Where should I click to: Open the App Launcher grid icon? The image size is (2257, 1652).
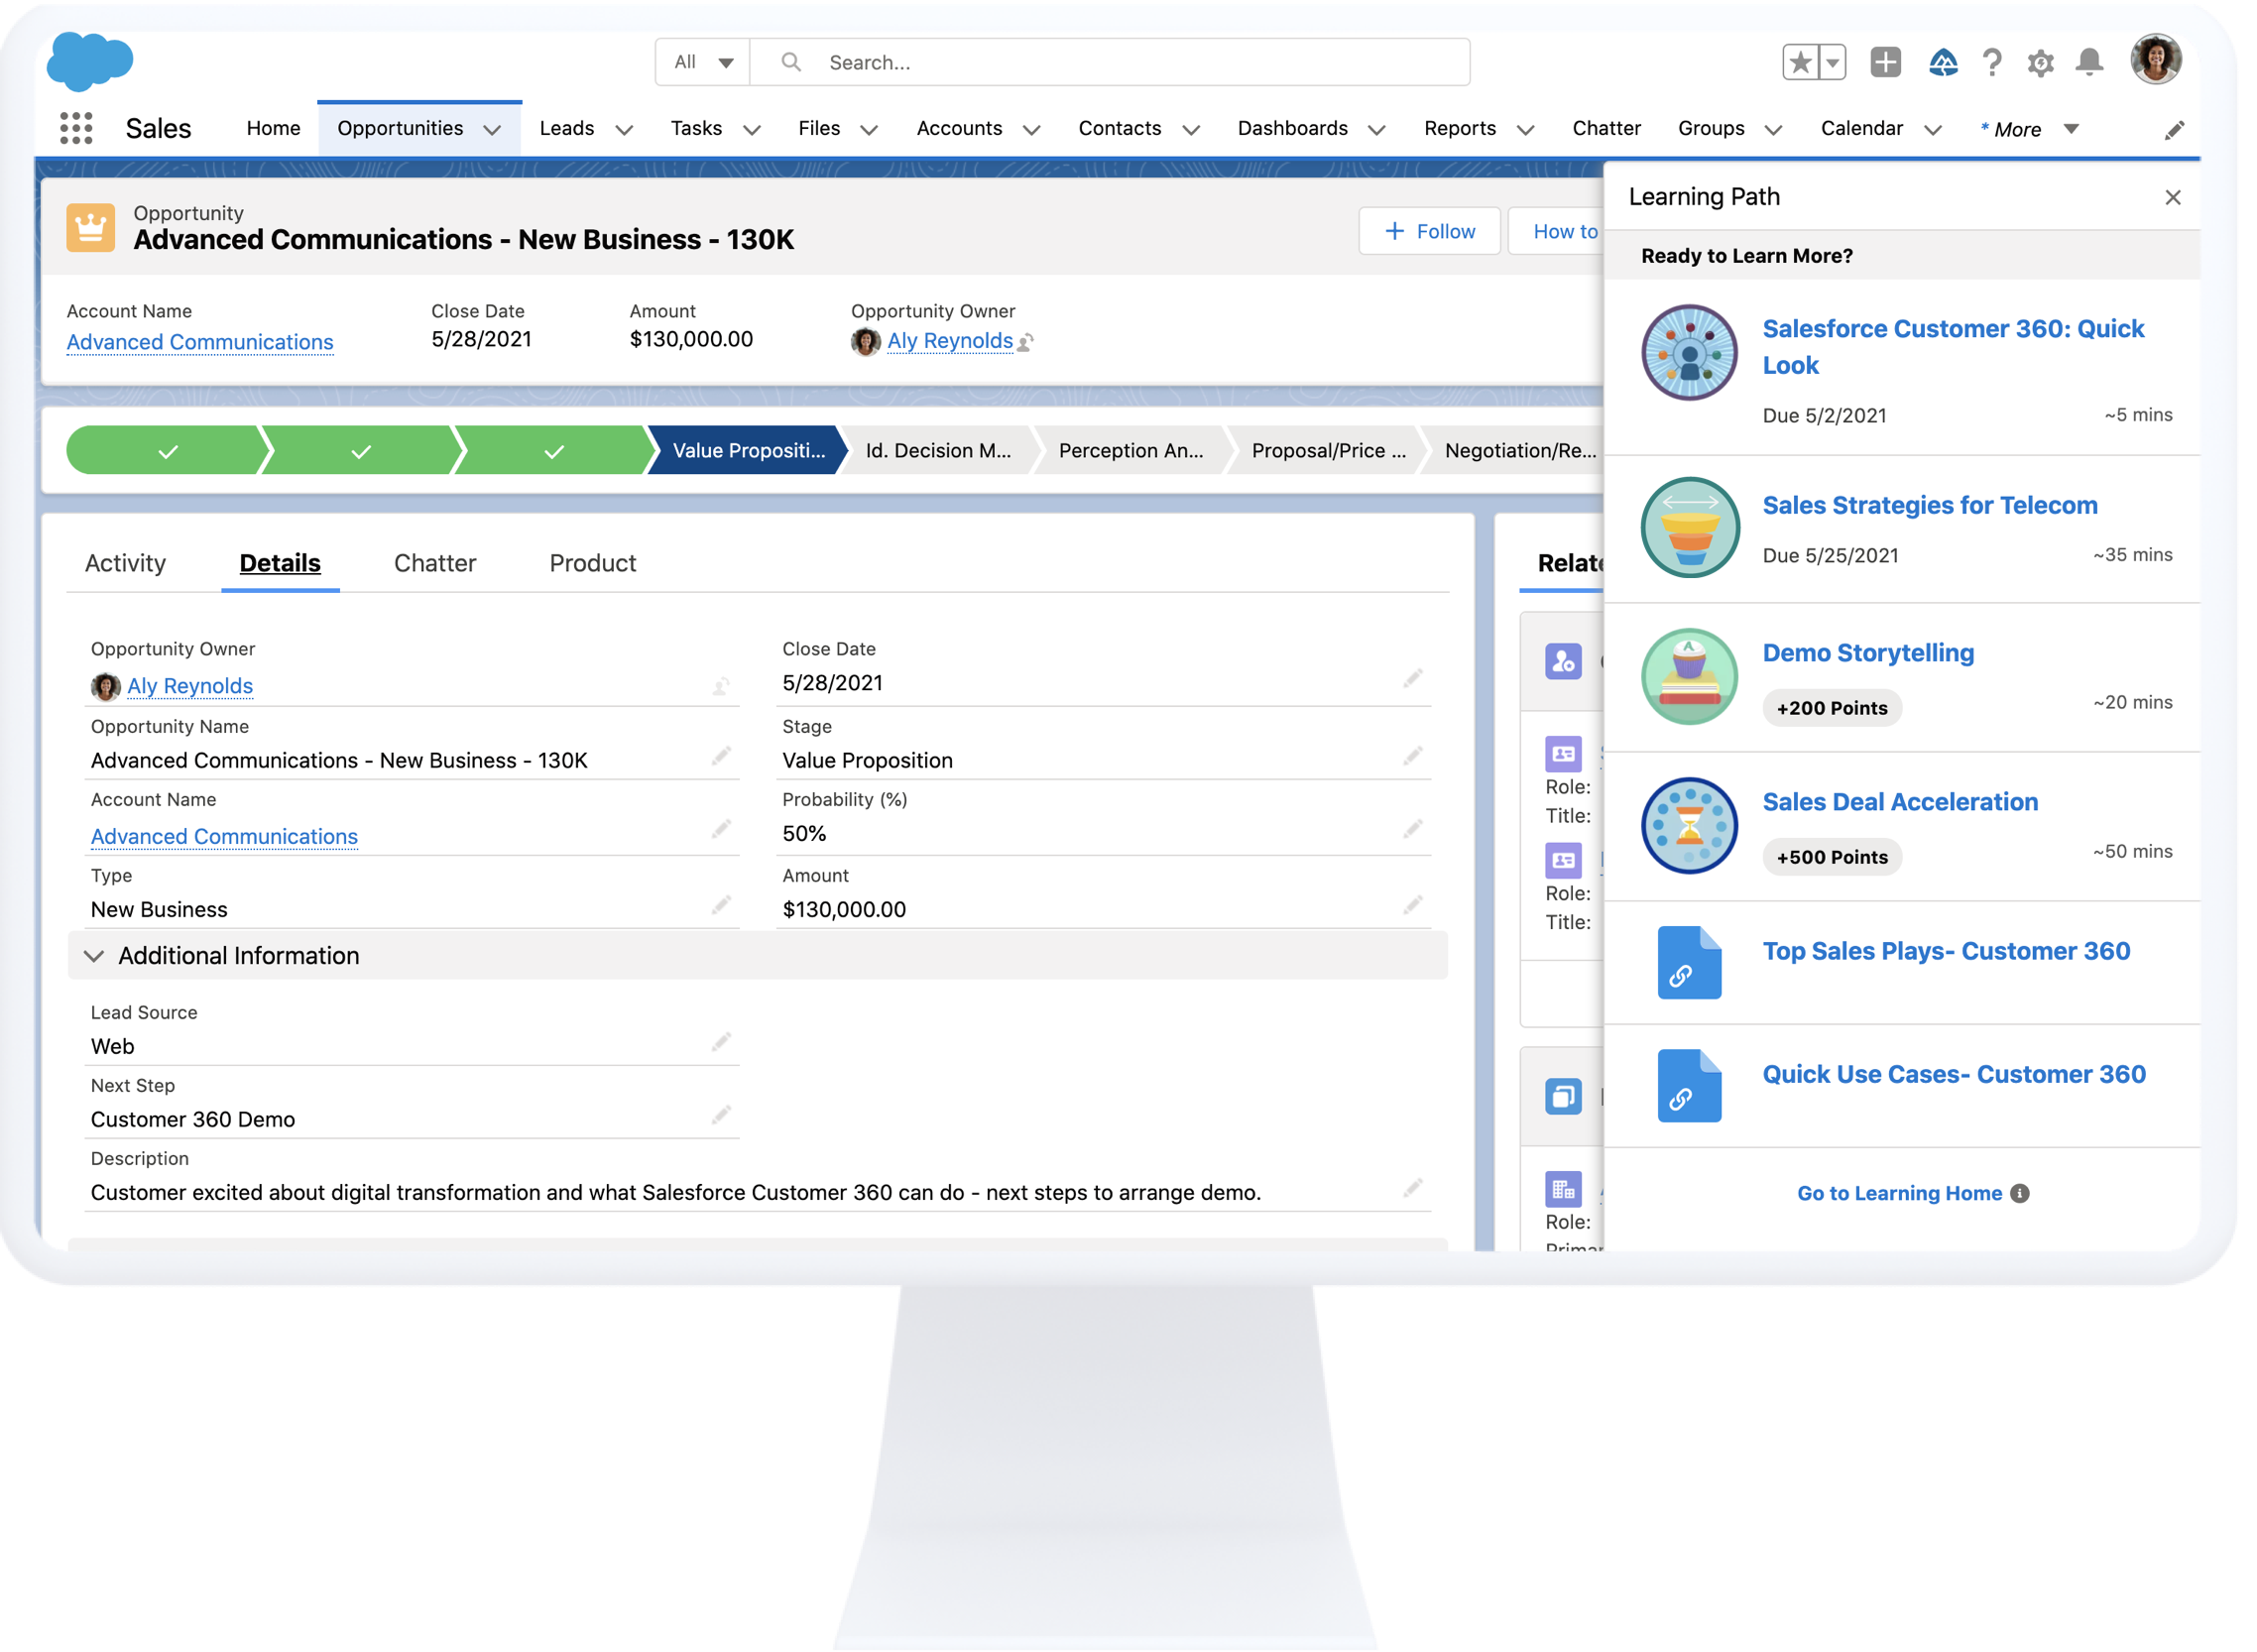pyautogui.click(x=76, y=128)
